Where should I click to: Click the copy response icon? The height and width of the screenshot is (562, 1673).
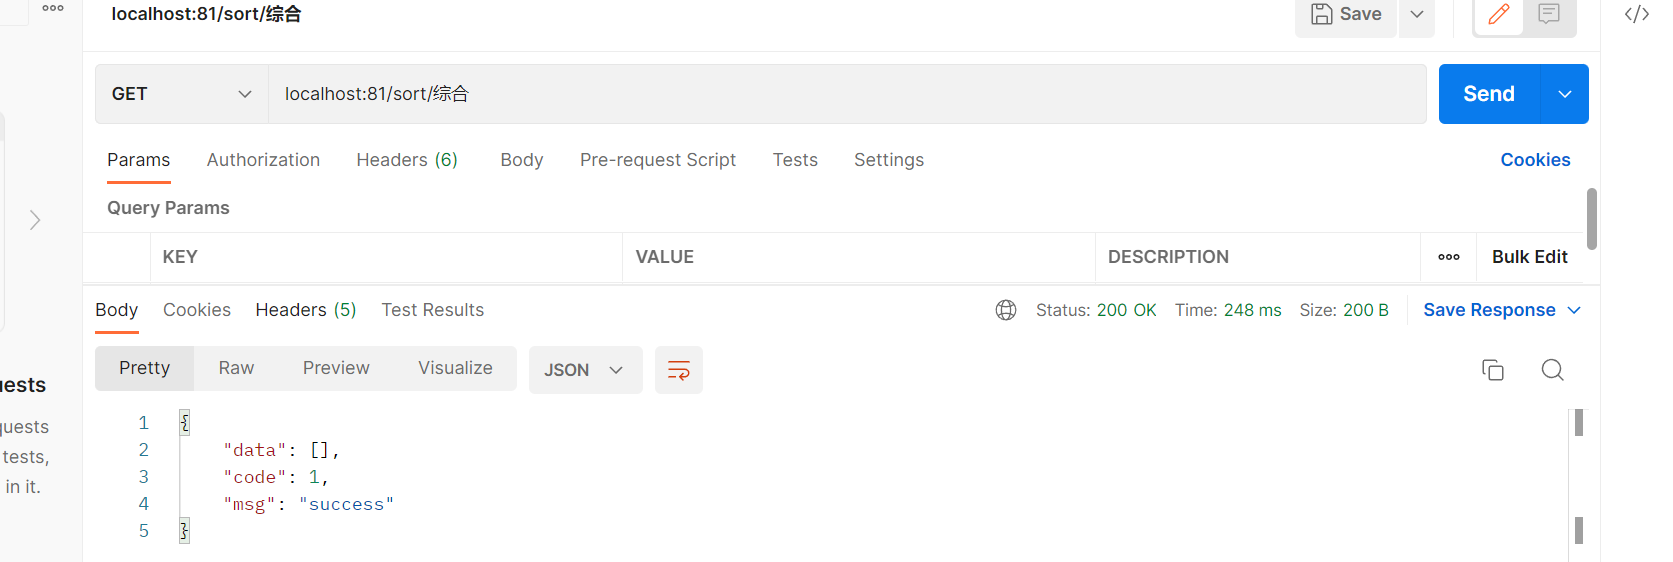[x=1492, y=370]
